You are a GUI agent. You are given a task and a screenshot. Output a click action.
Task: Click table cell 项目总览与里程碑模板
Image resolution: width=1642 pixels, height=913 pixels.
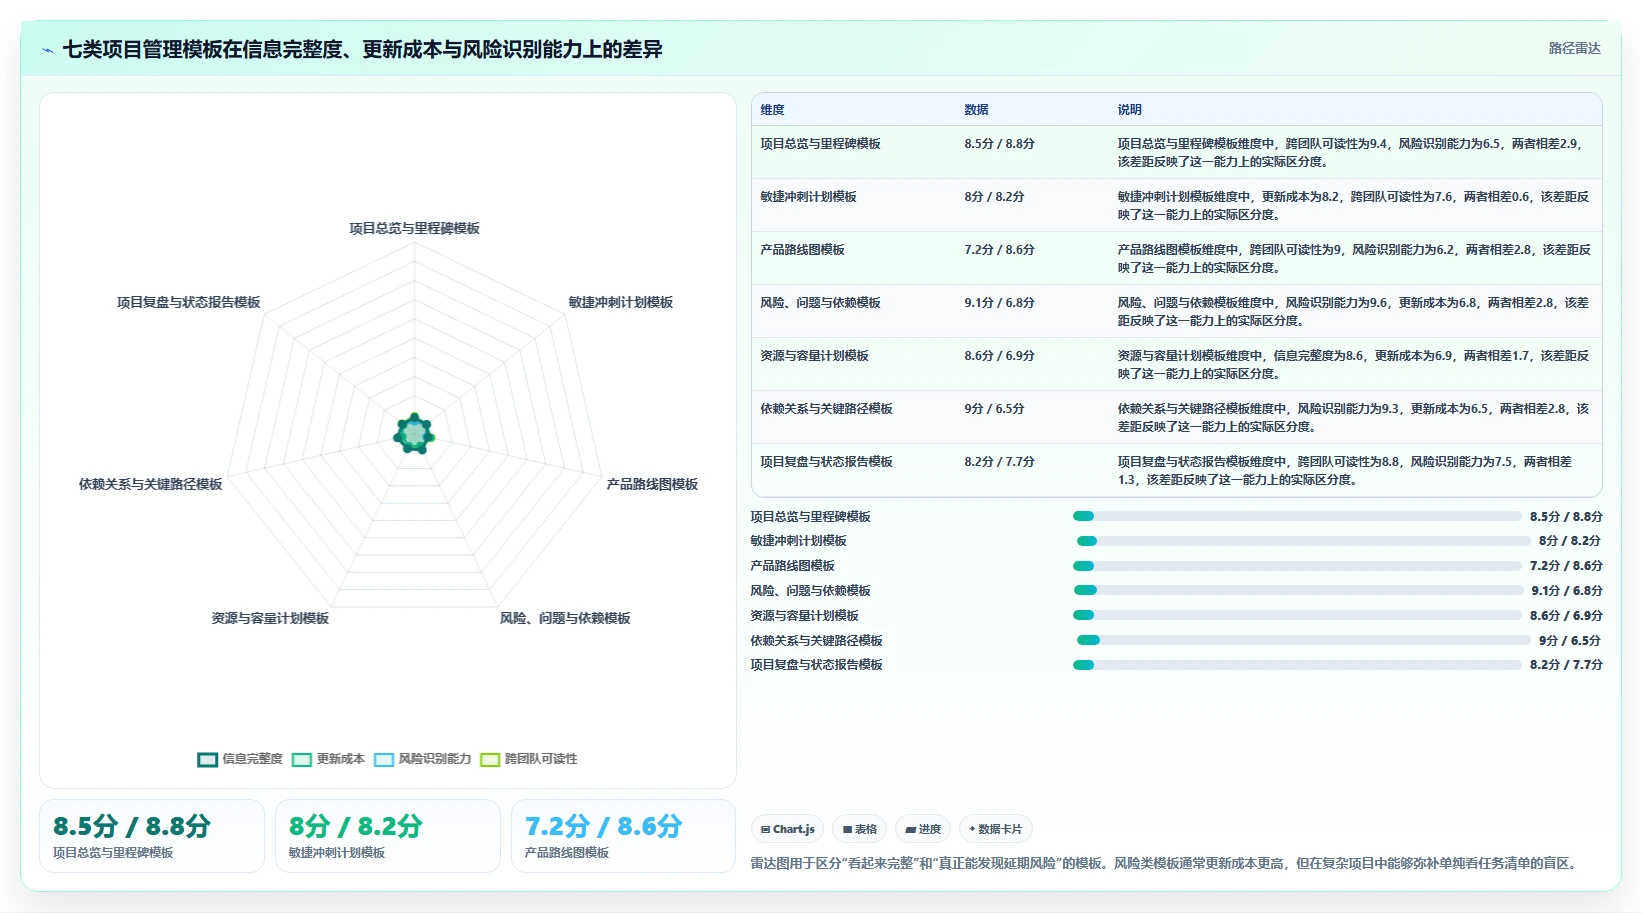point(820,144)
